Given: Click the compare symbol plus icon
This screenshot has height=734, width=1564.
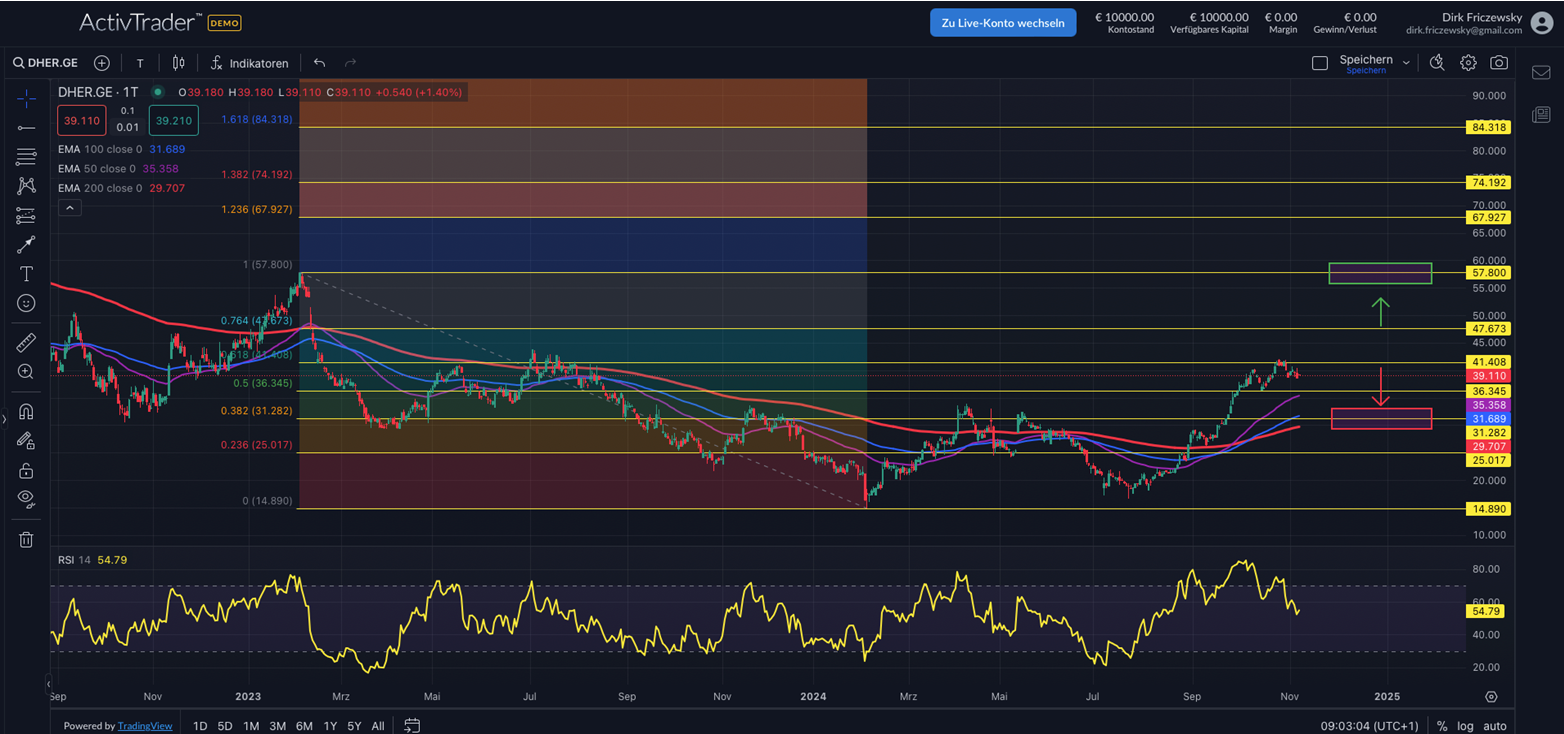Looking at the screenshot, I should [x=102, y=63].
